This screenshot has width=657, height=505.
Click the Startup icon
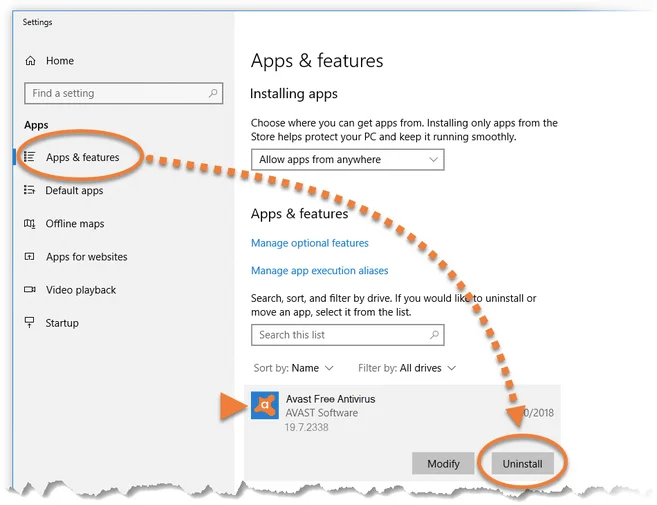coord(29,322)
